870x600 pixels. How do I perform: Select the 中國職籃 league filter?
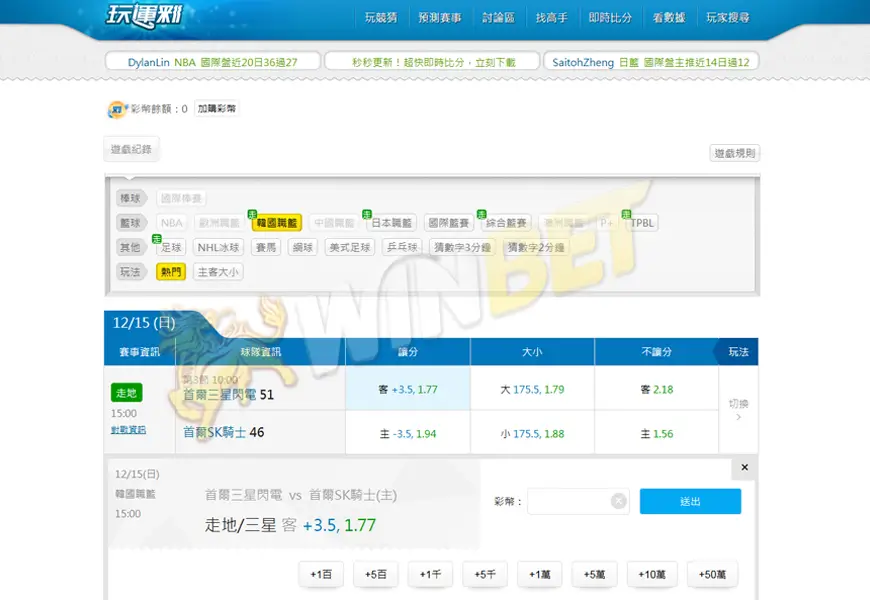point(334,223)
